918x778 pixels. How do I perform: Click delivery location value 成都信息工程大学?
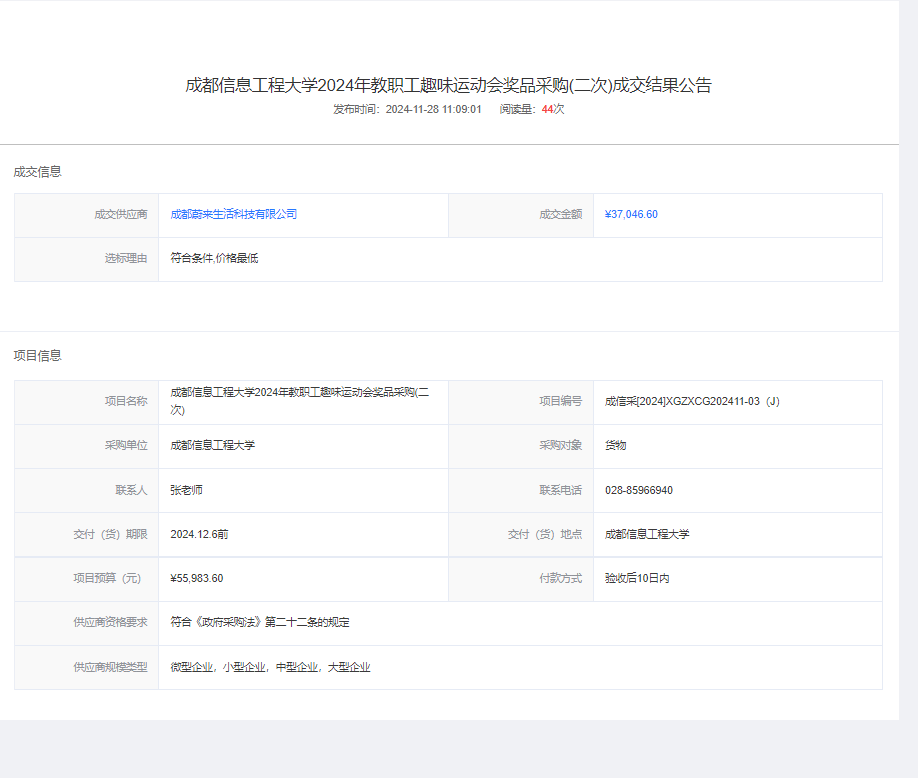pos(647,534)
